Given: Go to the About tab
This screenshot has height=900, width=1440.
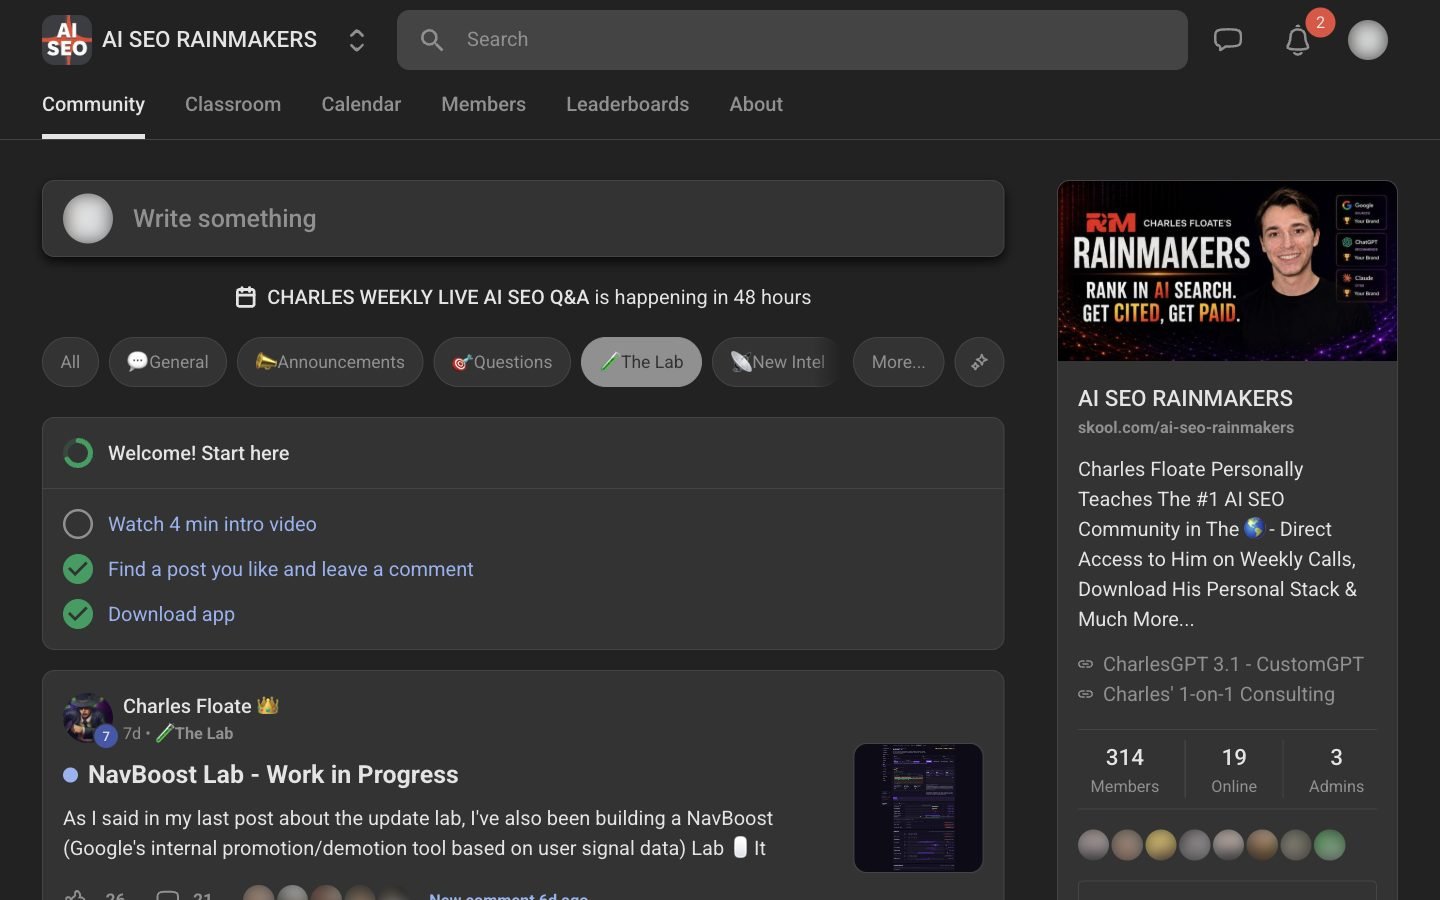Looking at the screenshot, I should [756, 104].
